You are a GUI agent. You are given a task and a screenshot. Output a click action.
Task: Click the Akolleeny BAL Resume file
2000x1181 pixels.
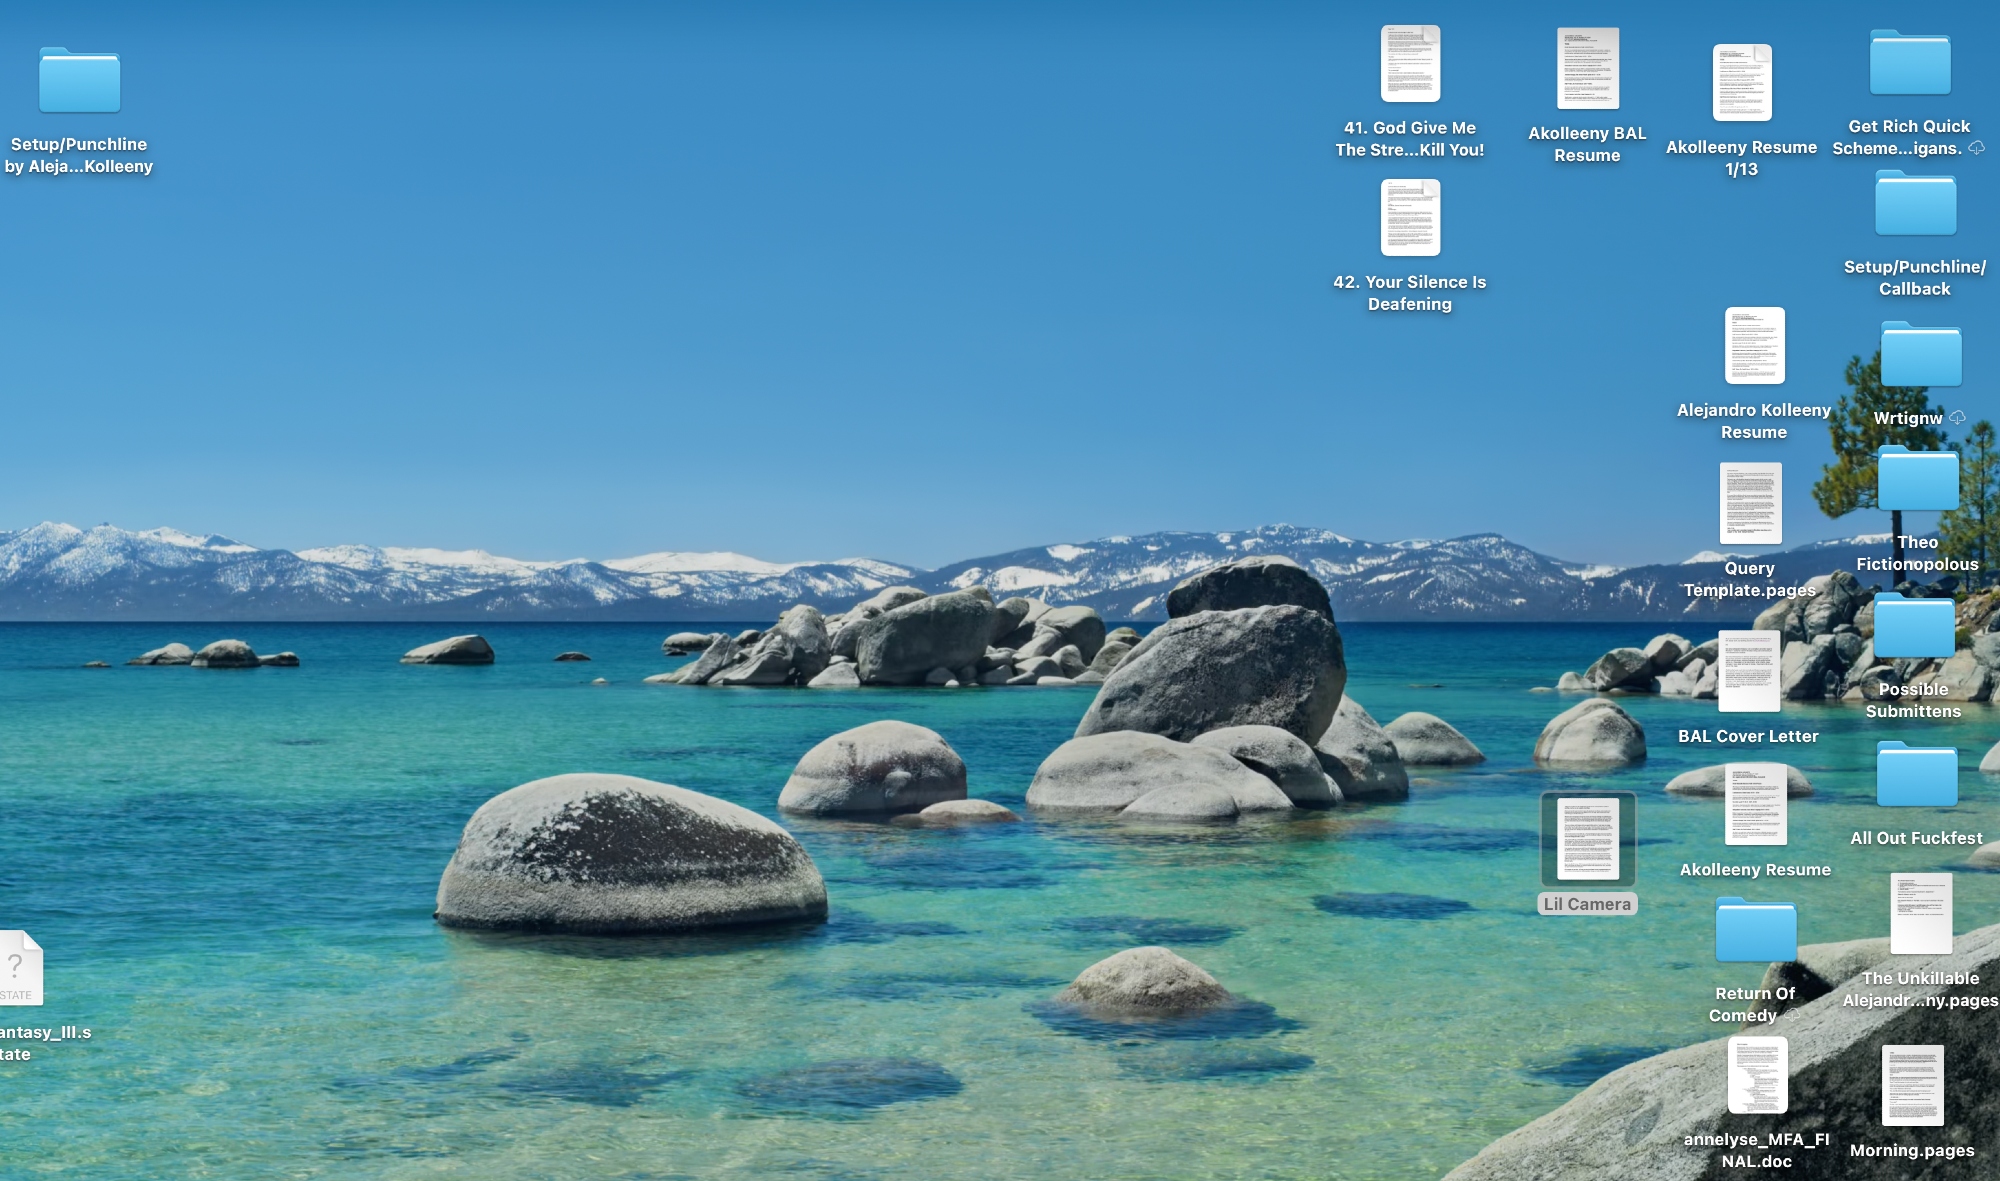1587,69
